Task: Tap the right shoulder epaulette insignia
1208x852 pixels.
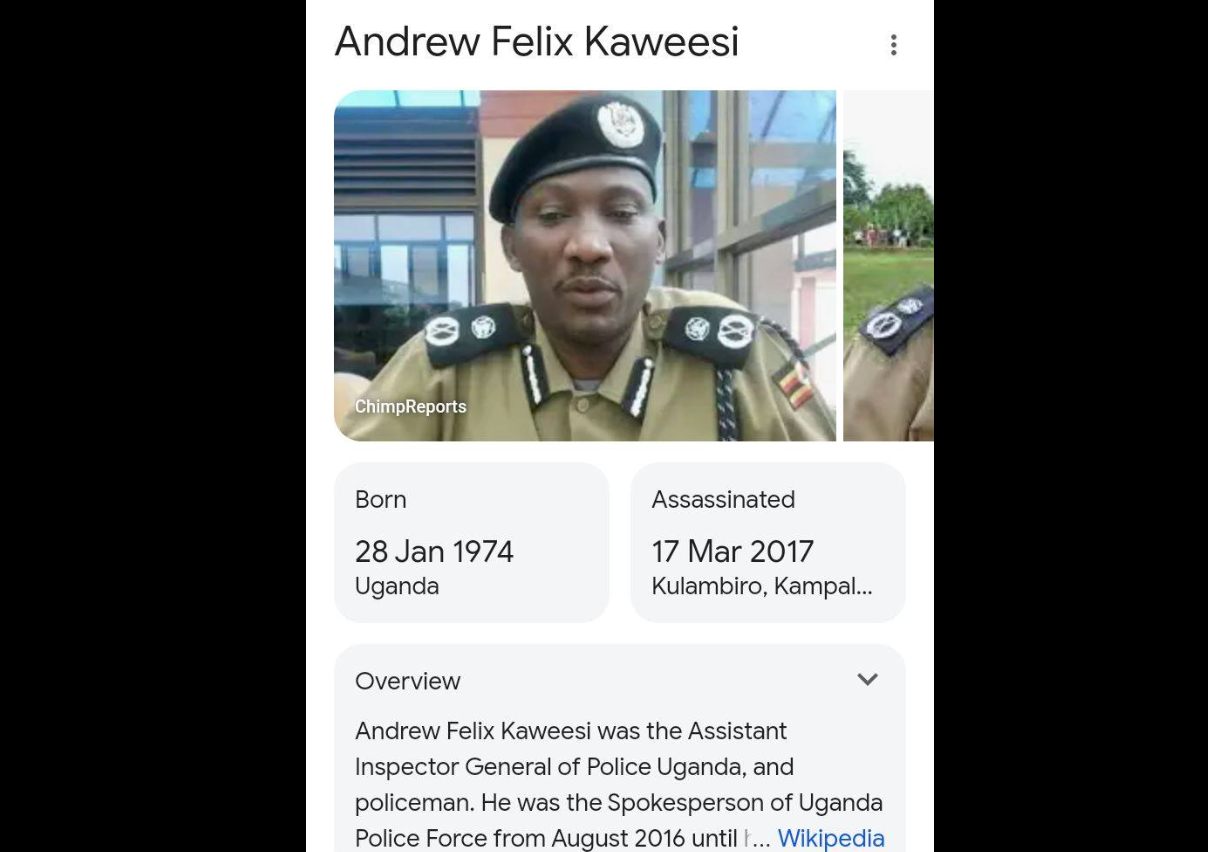Action: tap(718, 329)
